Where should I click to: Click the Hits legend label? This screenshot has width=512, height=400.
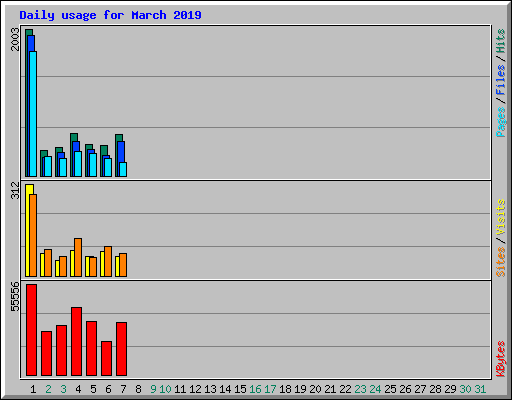(x=501, y=41)
